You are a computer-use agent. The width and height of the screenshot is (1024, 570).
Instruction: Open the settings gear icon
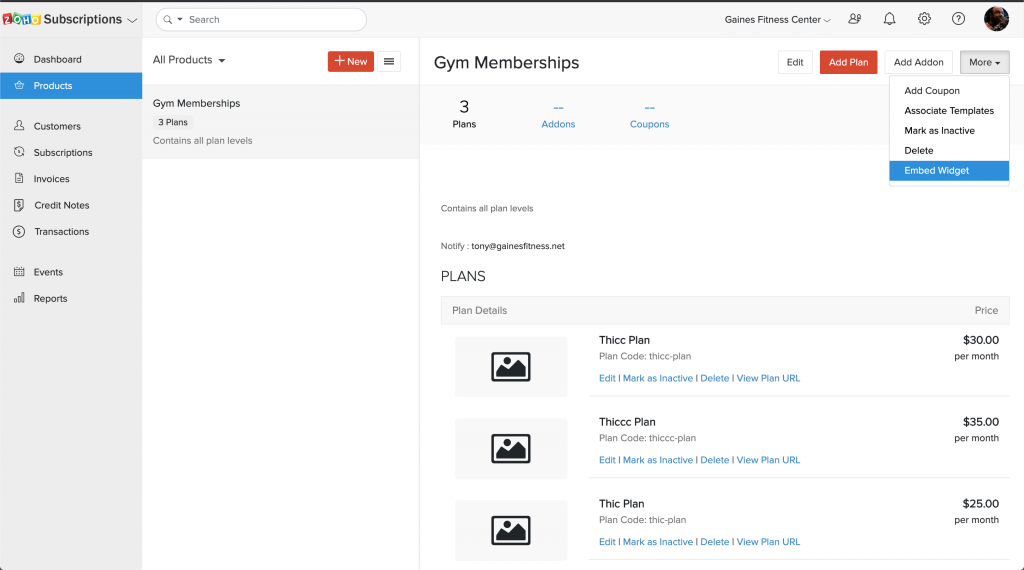click(924, 19)
